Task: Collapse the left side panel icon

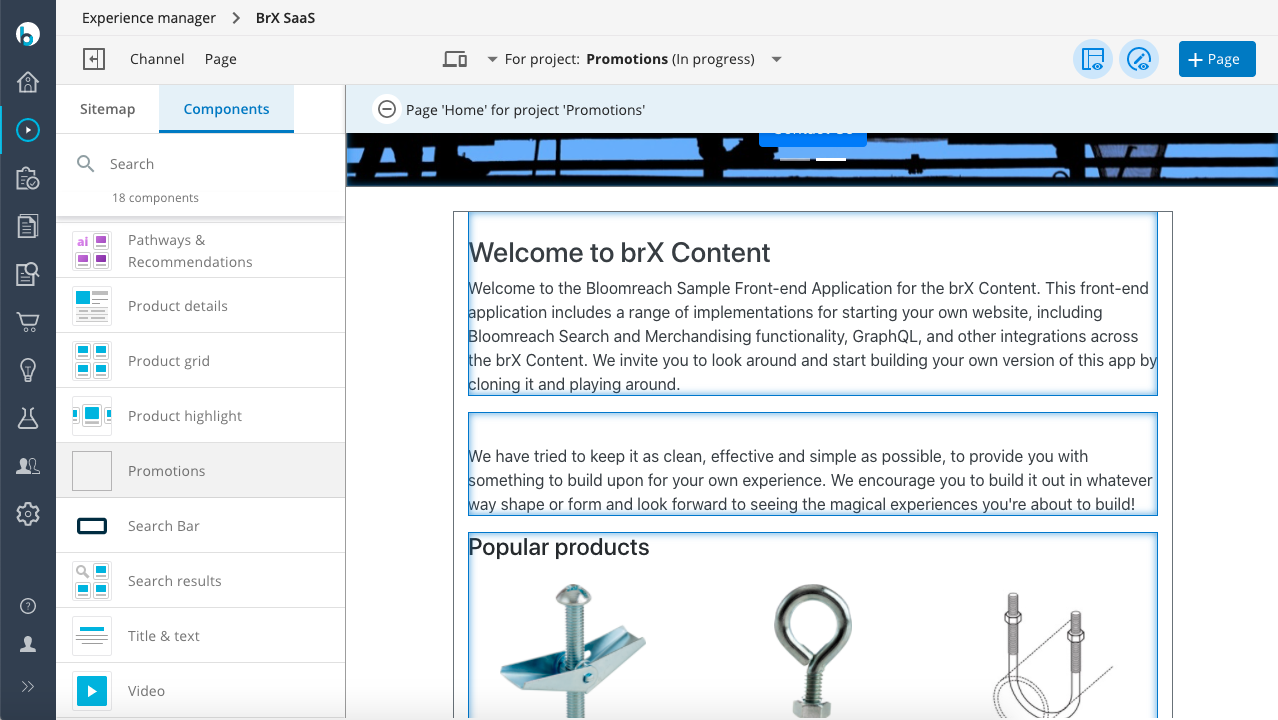Action: (94, 59)
